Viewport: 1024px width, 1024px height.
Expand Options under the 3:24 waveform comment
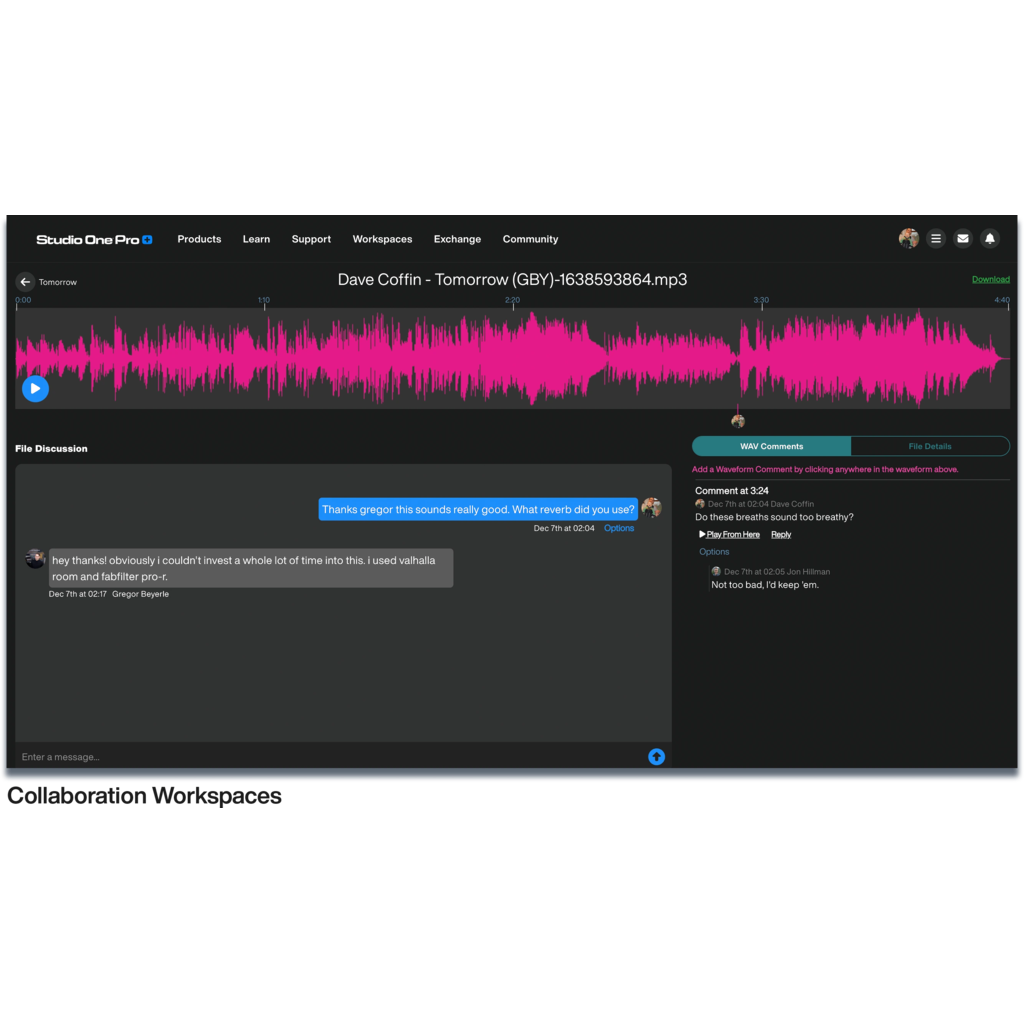click(714, 552)
